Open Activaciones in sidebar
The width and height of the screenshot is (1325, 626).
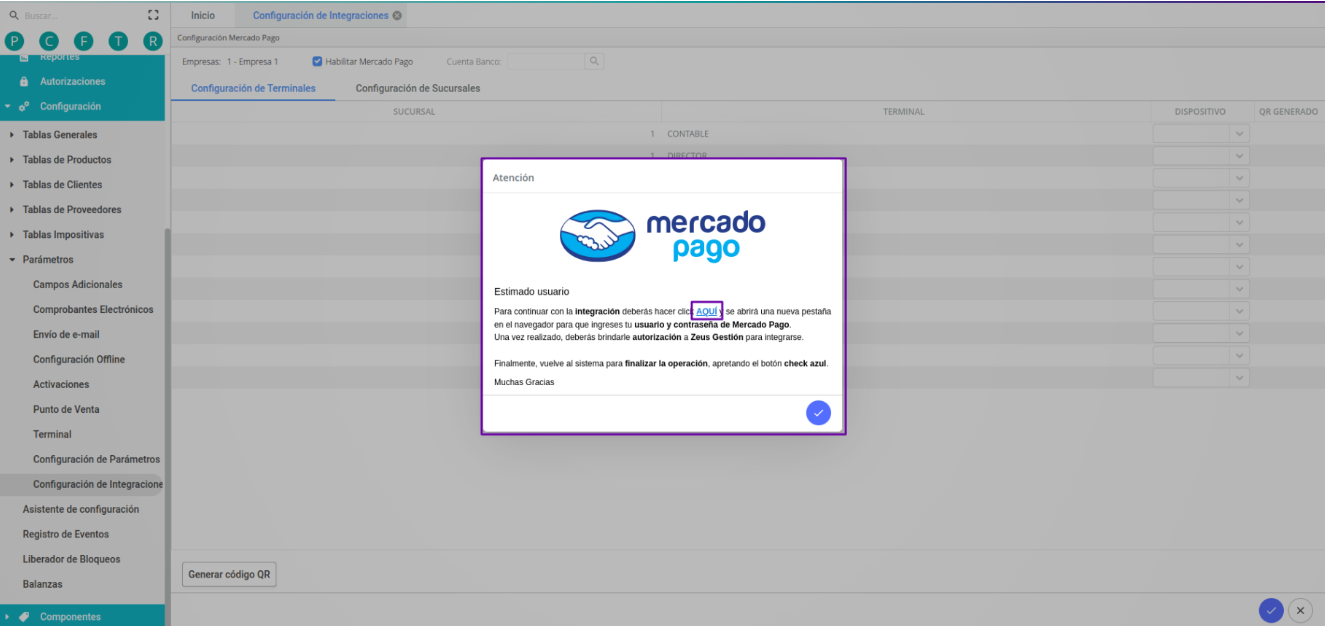pyautogui.click(x=61, y=385)
